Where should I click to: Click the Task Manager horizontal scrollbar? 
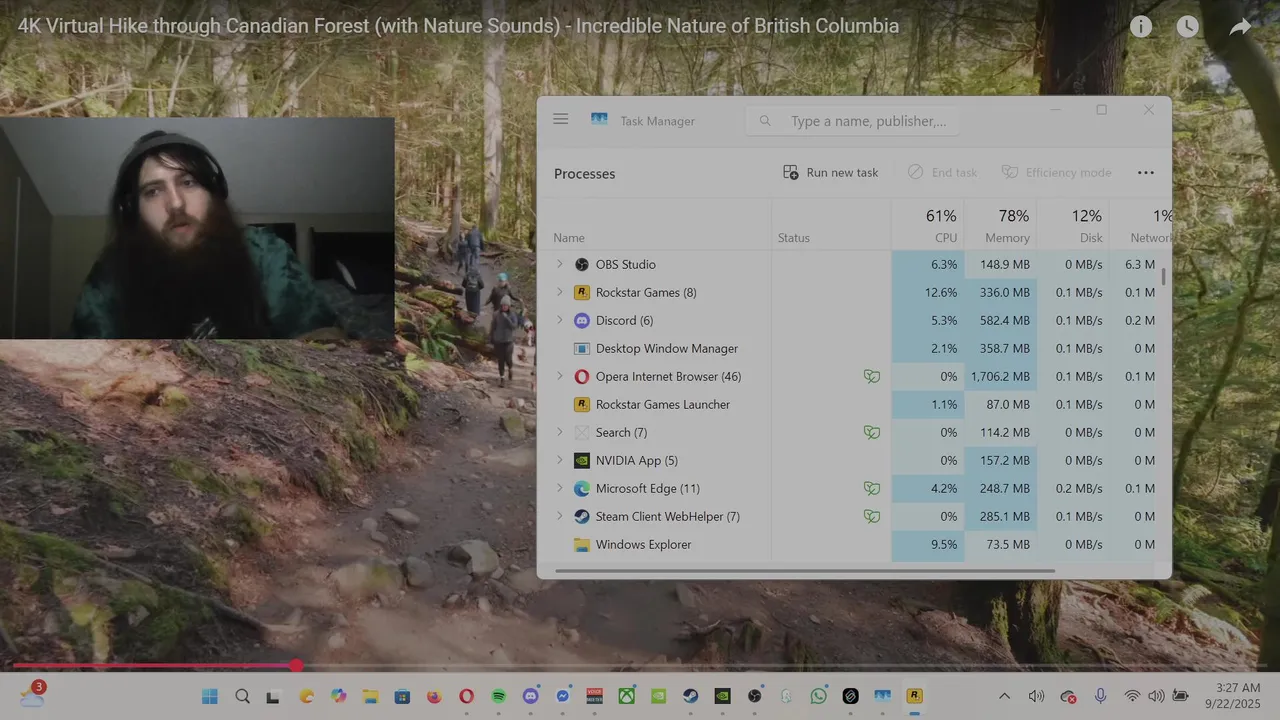tap(805, 571)
